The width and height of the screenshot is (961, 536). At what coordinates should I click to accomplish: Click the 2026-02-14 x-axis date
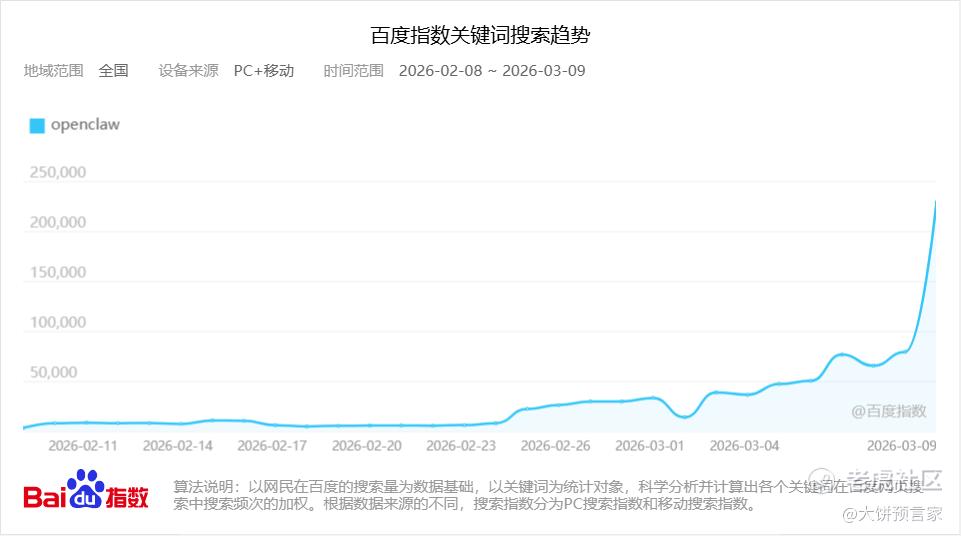tap(177, 446)
